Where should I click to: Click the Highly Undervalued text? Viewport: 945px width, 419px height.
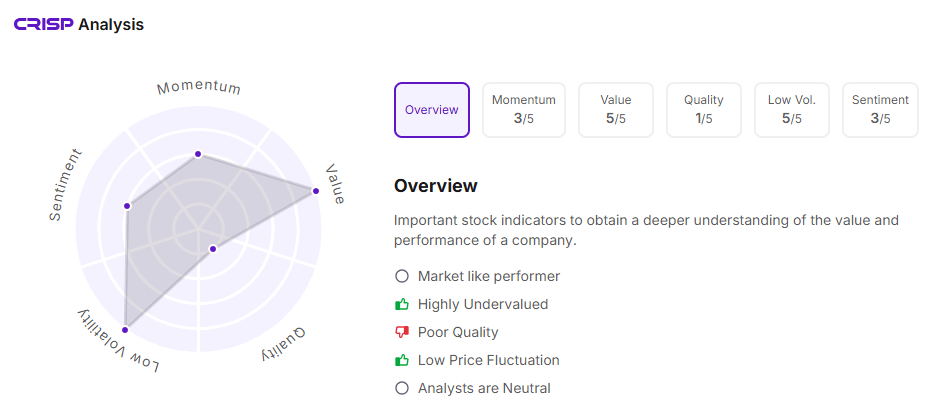pos(483,304)
